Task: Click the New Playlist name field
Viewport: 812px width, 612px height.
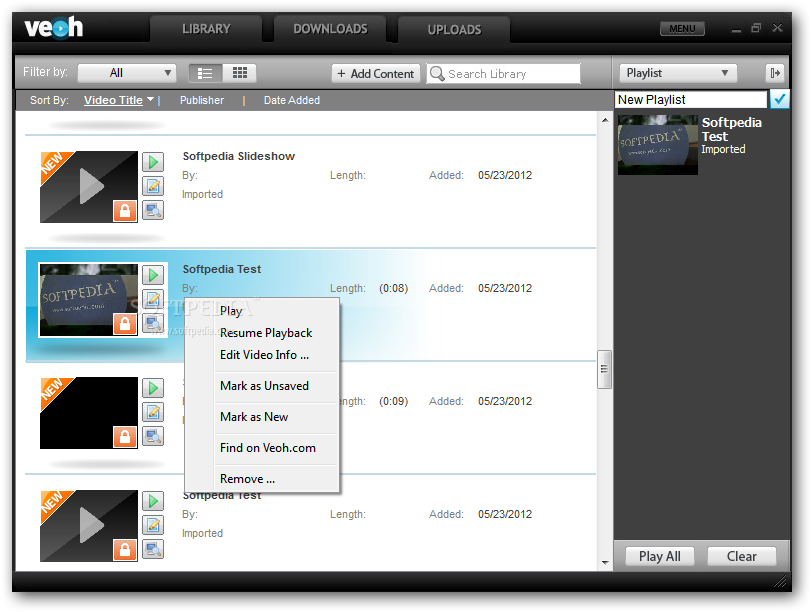Action: [x=691, y=99]
